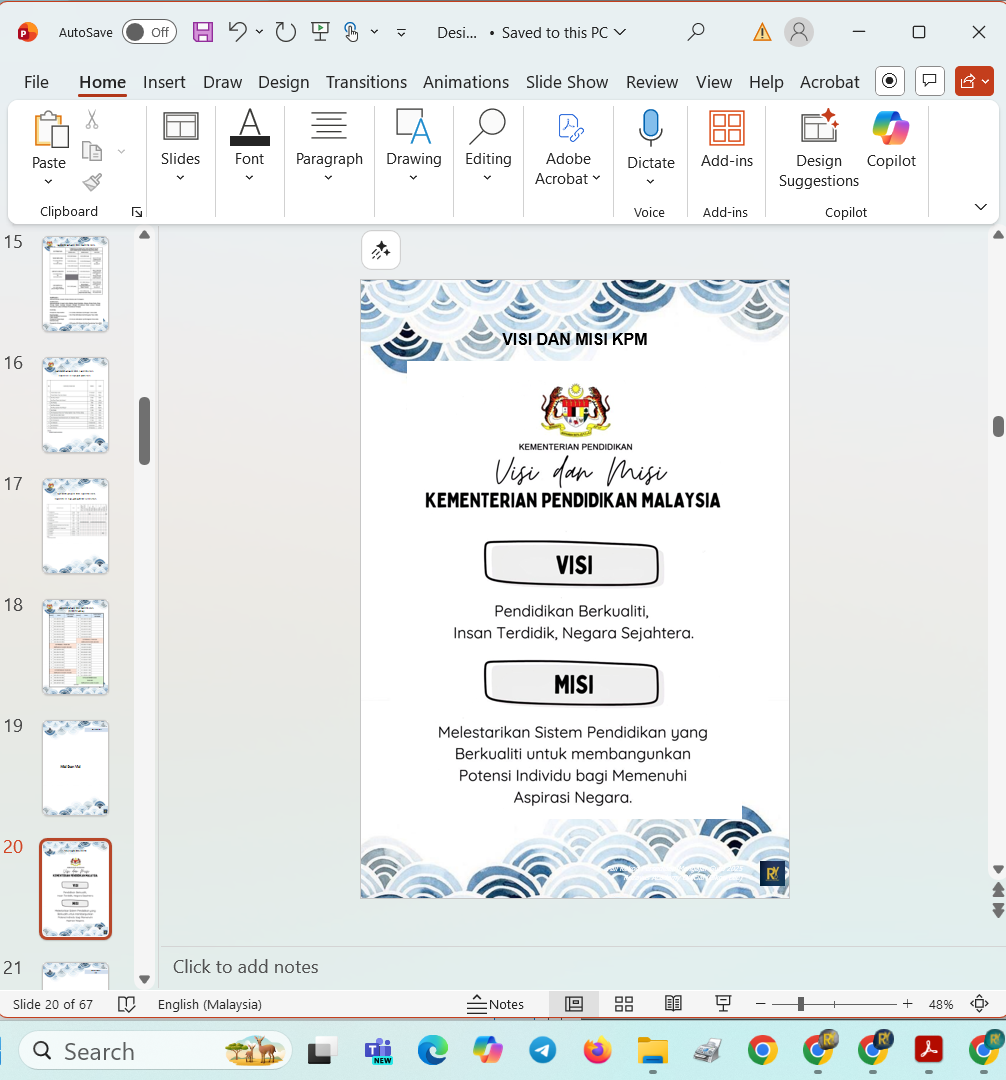Click the Format Painter brush icon
This screenshot has height=1080, width=1006.
(92, 182)
